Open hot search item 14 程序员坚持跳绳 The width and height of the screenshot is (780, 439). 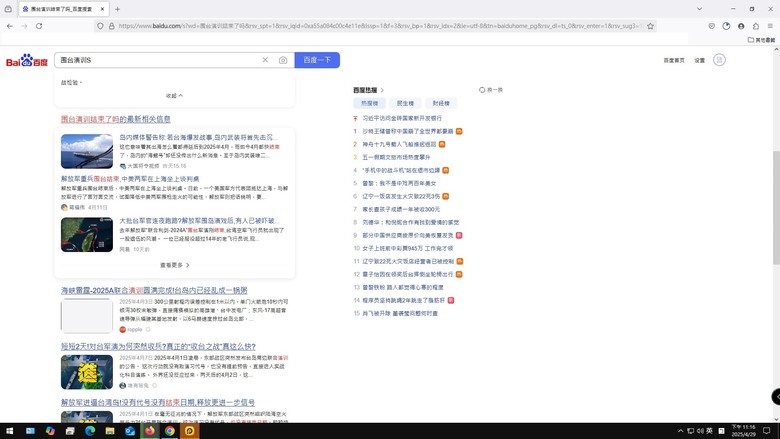pyautogui.click(x=403, y=300)
